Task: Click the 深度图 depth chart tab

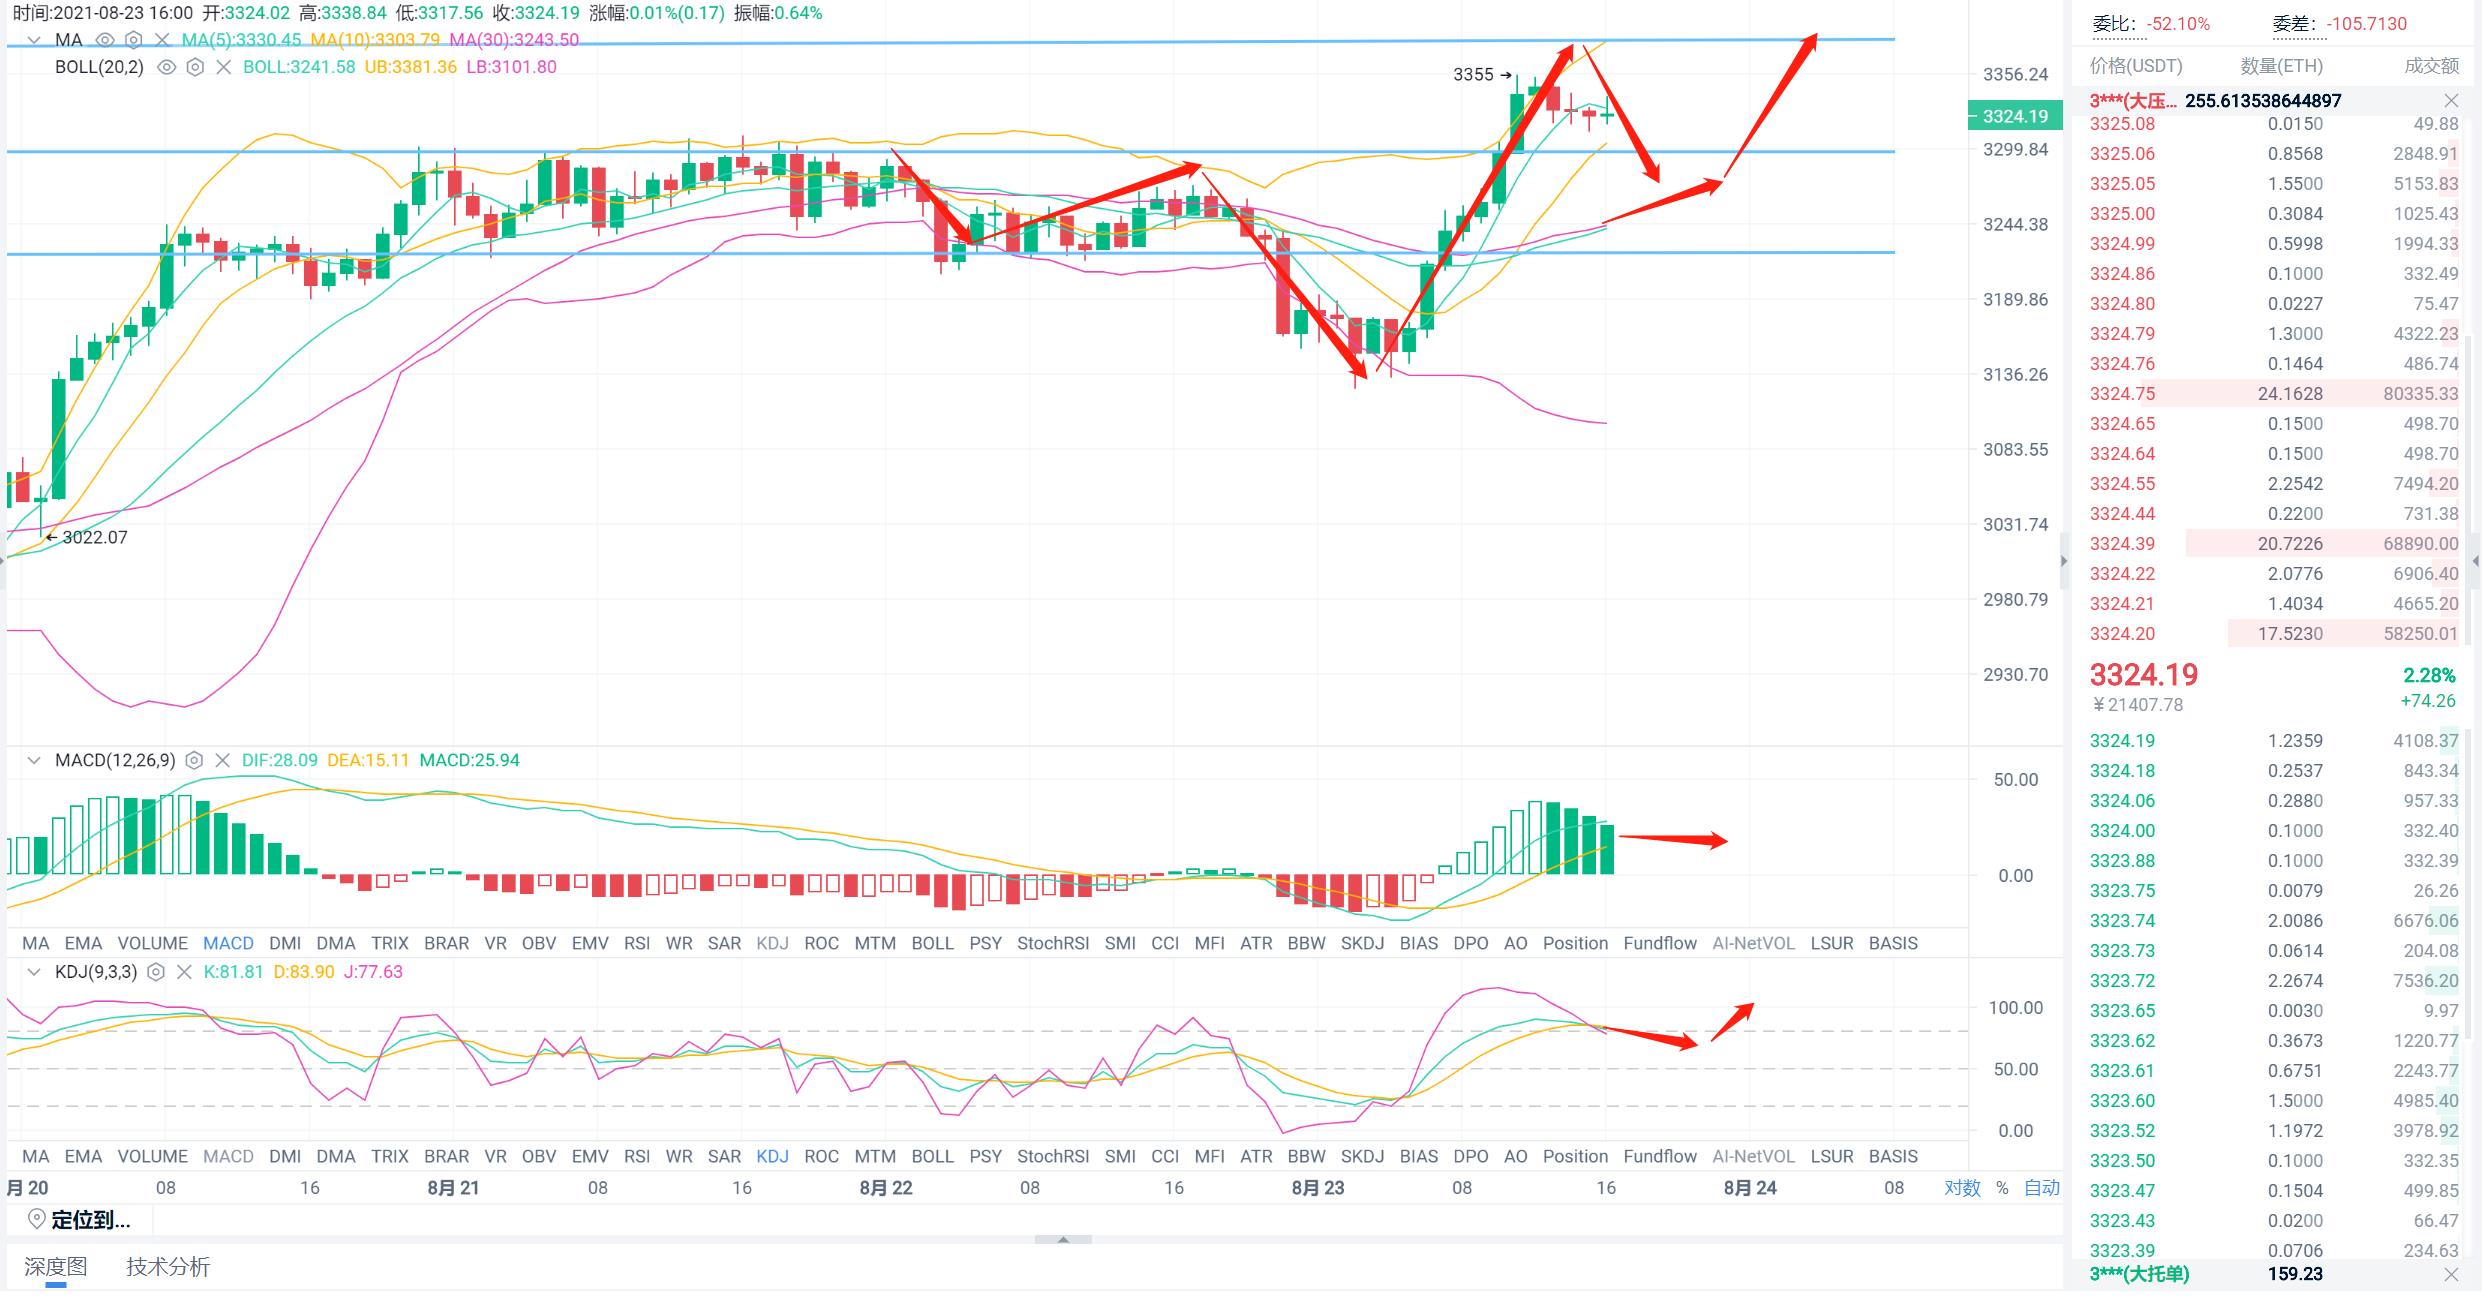Action: [x=56, y=1267]
